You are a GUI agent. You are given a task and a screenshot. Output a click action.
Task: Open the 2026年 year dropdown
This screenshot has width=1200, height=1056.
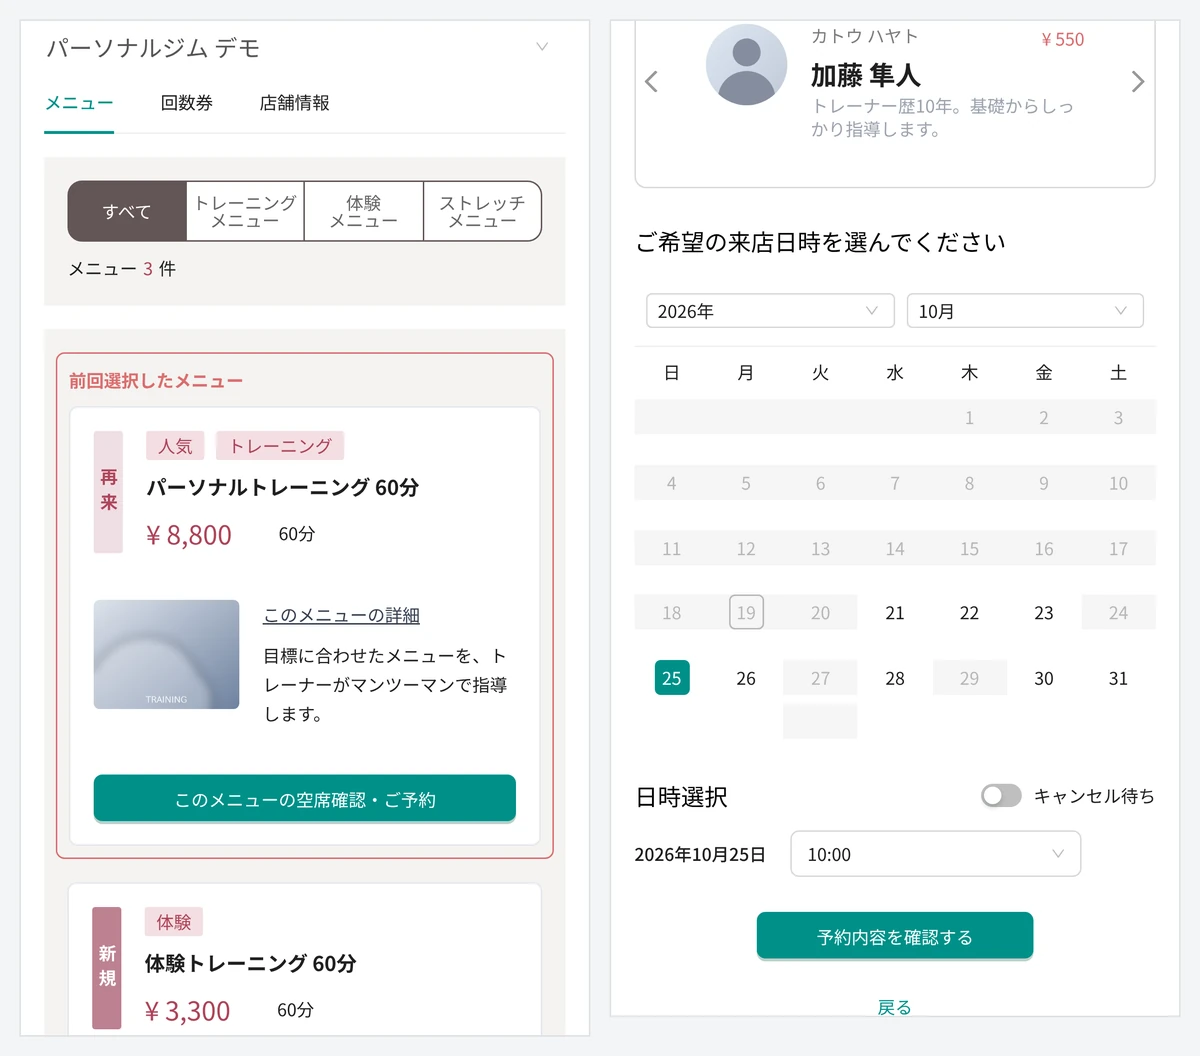pyautogui.click(x=770, y=311)
